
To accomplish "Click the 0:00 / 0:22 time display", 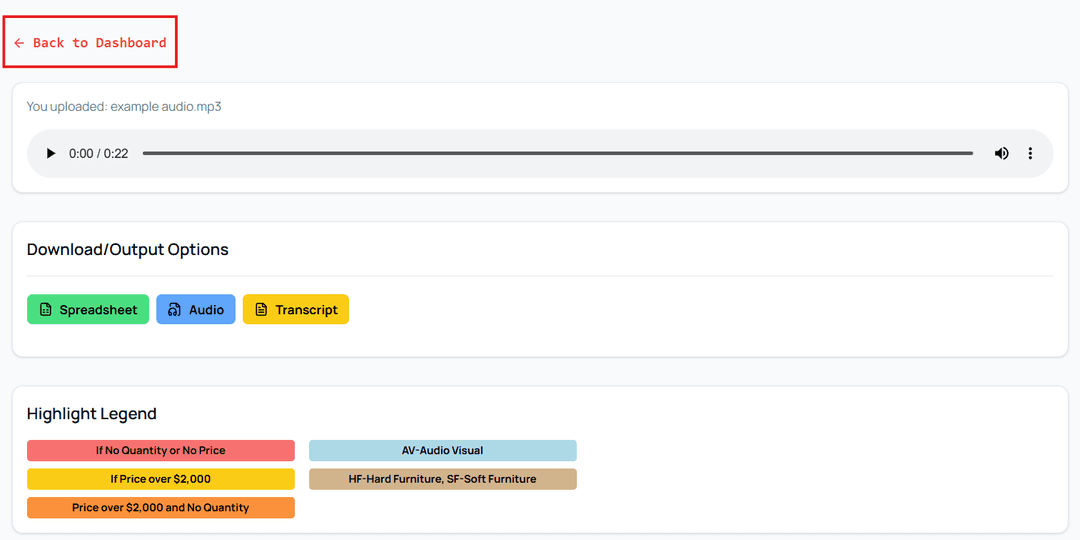I will pos(98,154).
